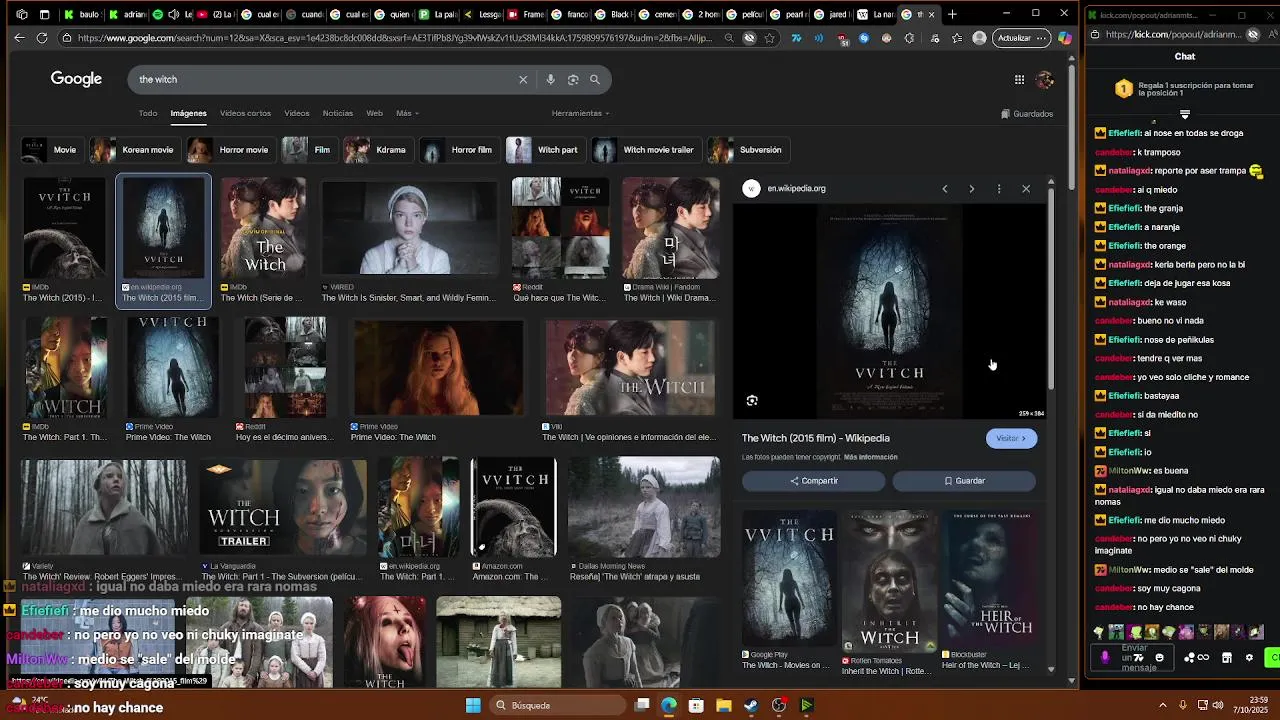
Task: Open Microsoft Store from the taskbar
Action: (x=696, y=705)
